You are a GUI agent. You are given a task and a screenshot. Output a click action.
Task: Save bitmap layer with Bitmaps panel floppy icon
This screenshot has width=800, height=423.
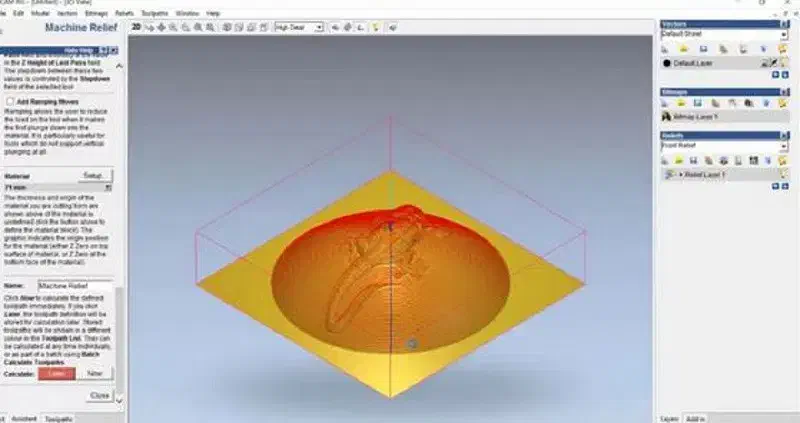[x=697, y=103]
